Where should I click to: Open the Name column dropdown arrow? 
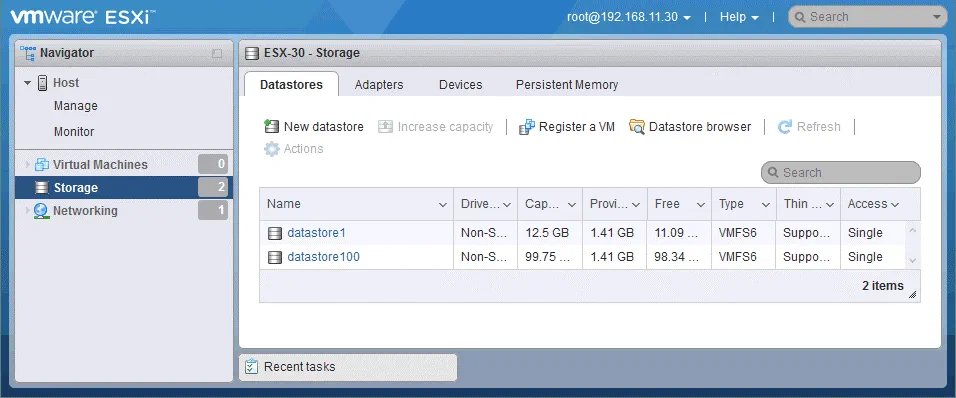(443, 205)
